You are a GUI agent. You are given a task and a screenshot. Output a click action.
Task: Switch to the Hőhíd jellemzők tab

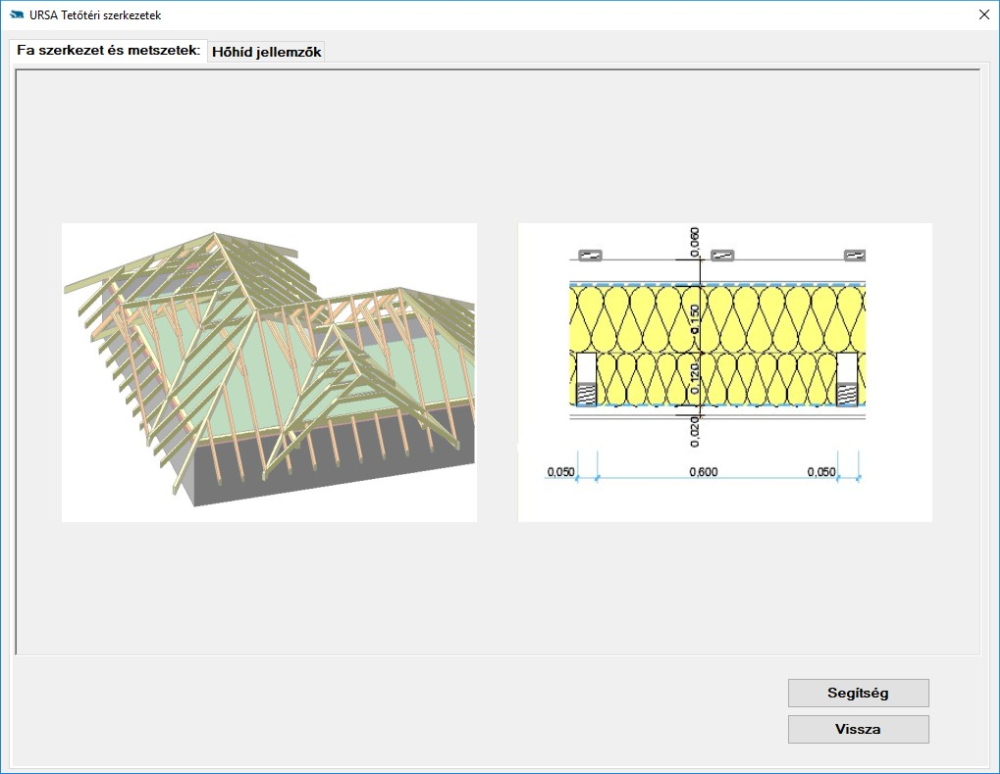[x=266, y=52]
